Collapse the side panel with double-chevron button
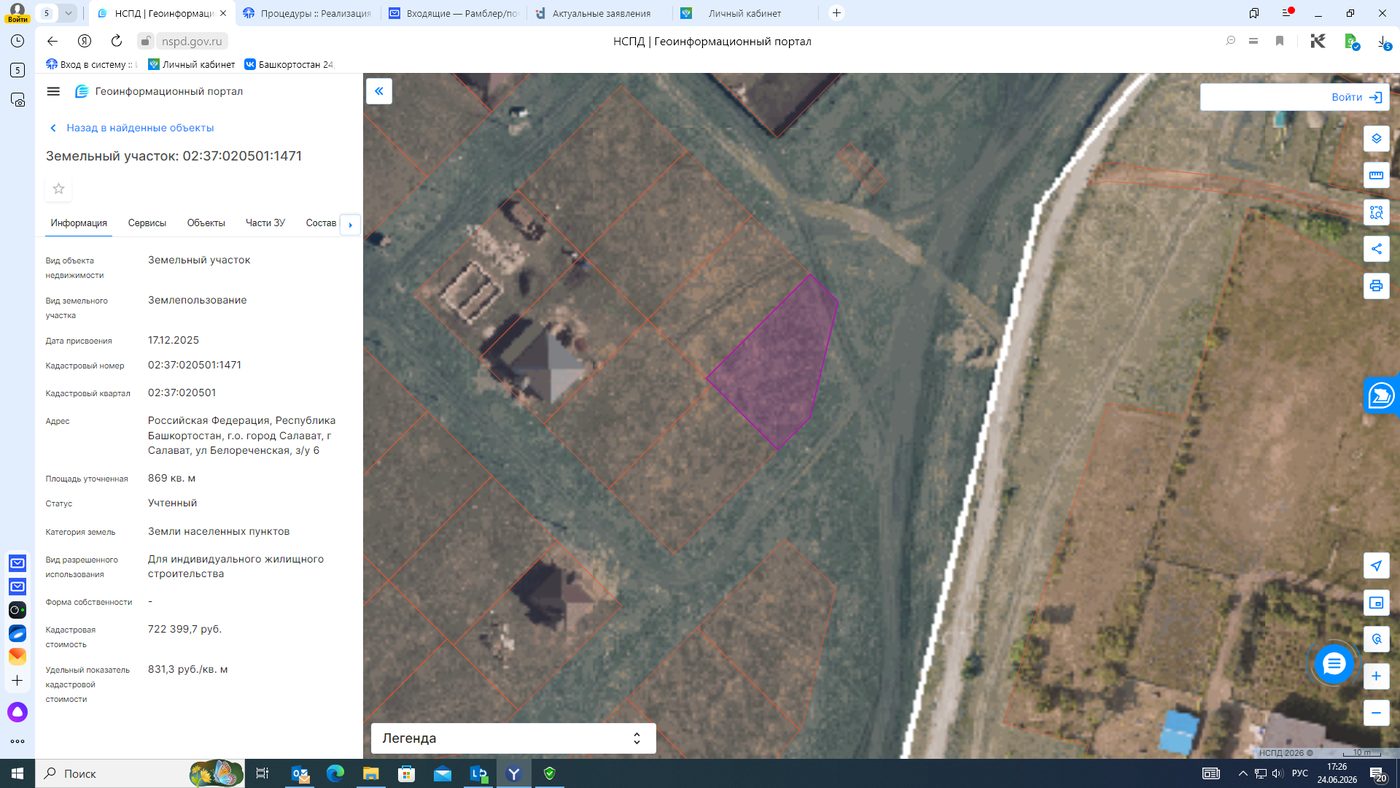This screenshot has width=1400, height=788. (x=379, y=92)
